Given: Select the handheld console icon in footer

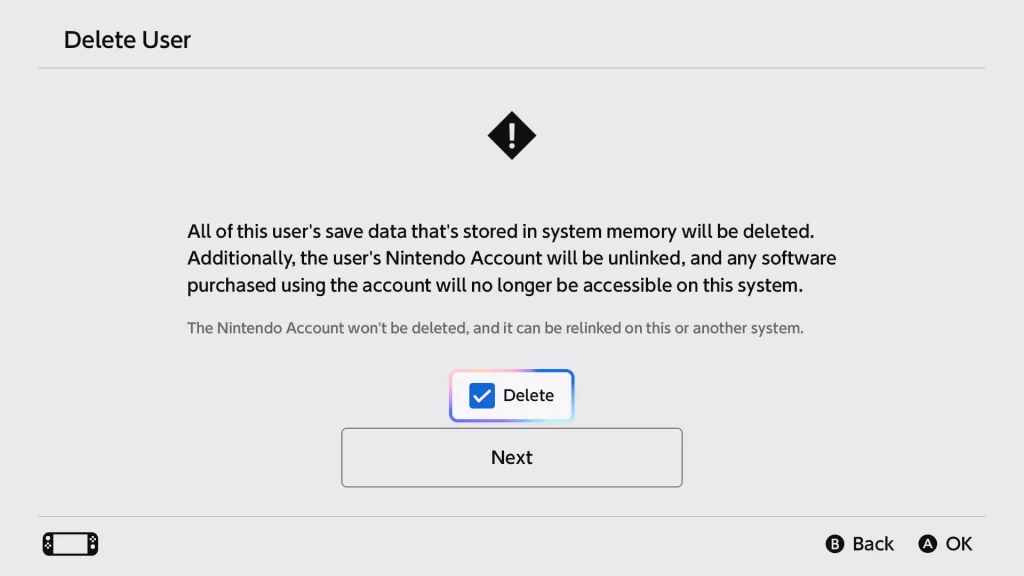Looking at the screenshot, I should [71, 544].
